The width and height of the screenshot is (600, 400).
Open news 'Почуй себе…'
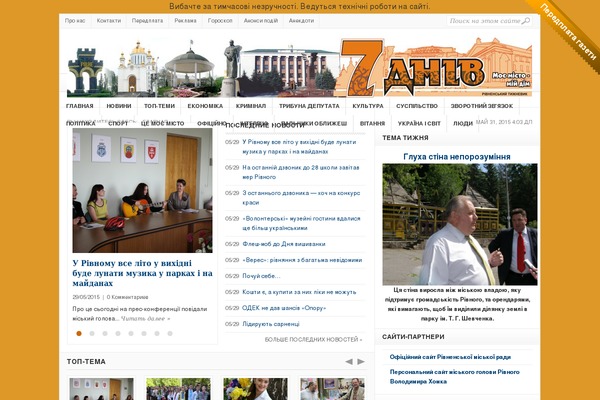tap(261, 276)
